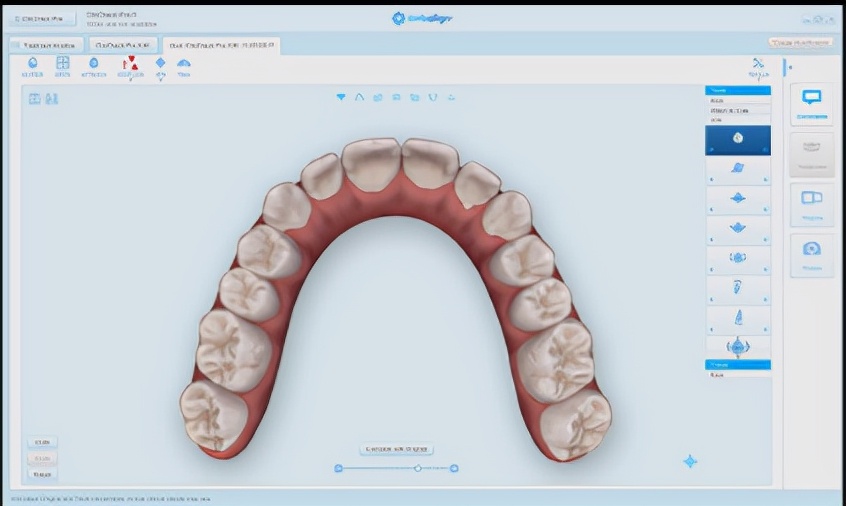This screenshot has height=506, width=846.
Task: Select the grid icon in the top toolbar
Action: [x=62, y=64]
